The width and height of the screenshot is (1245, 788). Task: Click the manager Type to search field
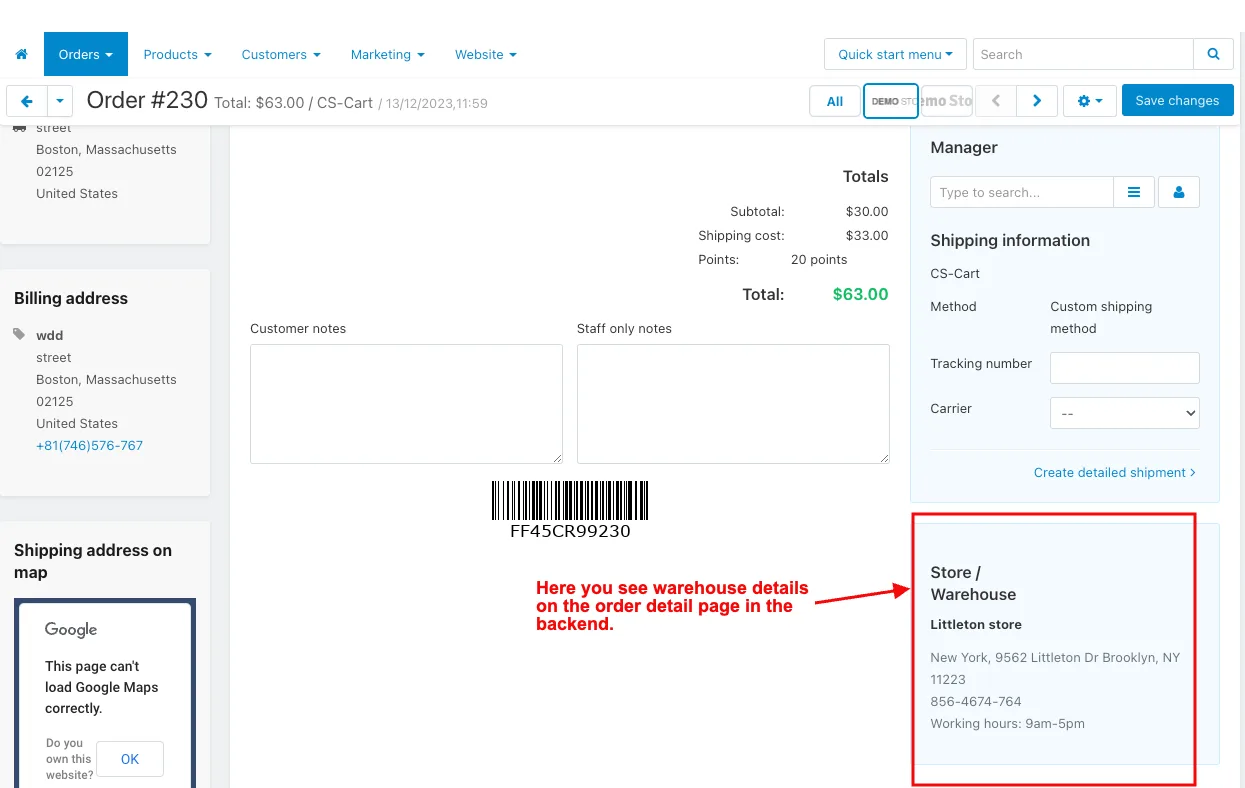click(1022, 192)
